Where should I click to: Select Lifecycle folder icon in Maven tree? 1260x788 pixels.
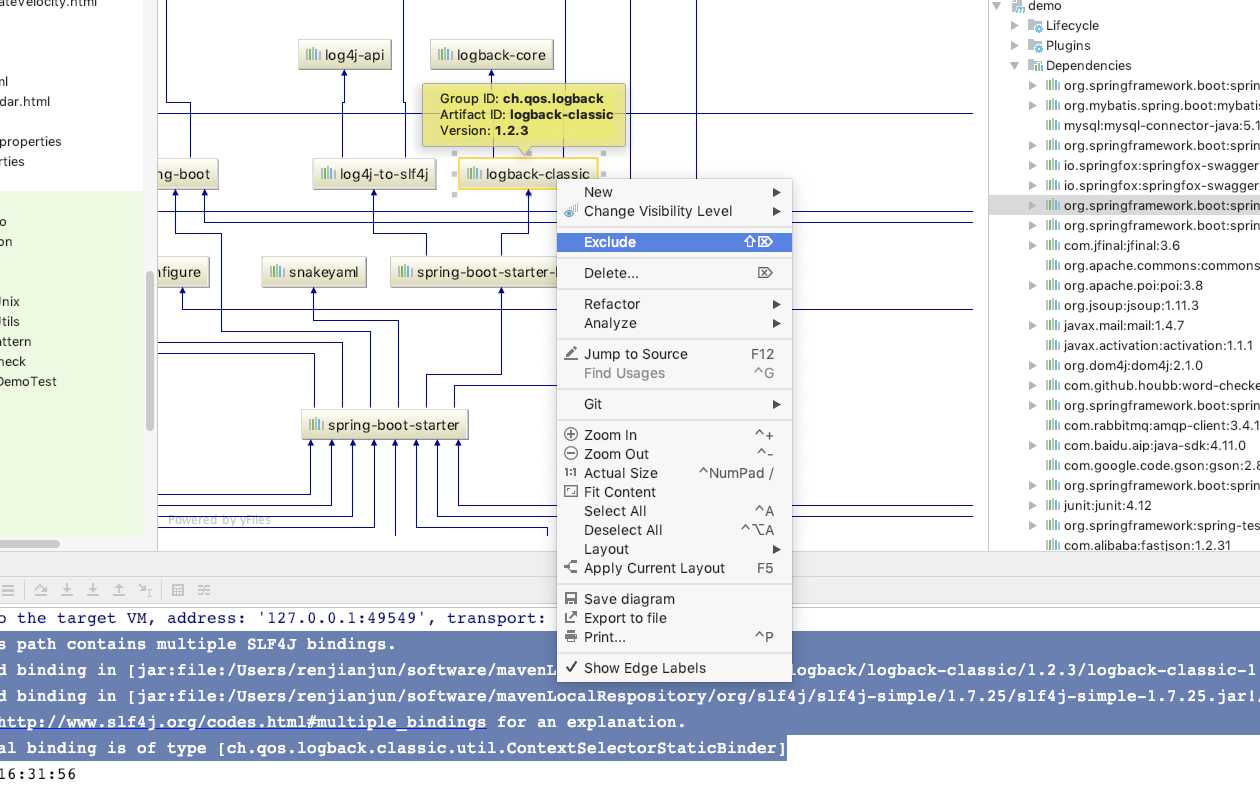tap(1036, 26)
